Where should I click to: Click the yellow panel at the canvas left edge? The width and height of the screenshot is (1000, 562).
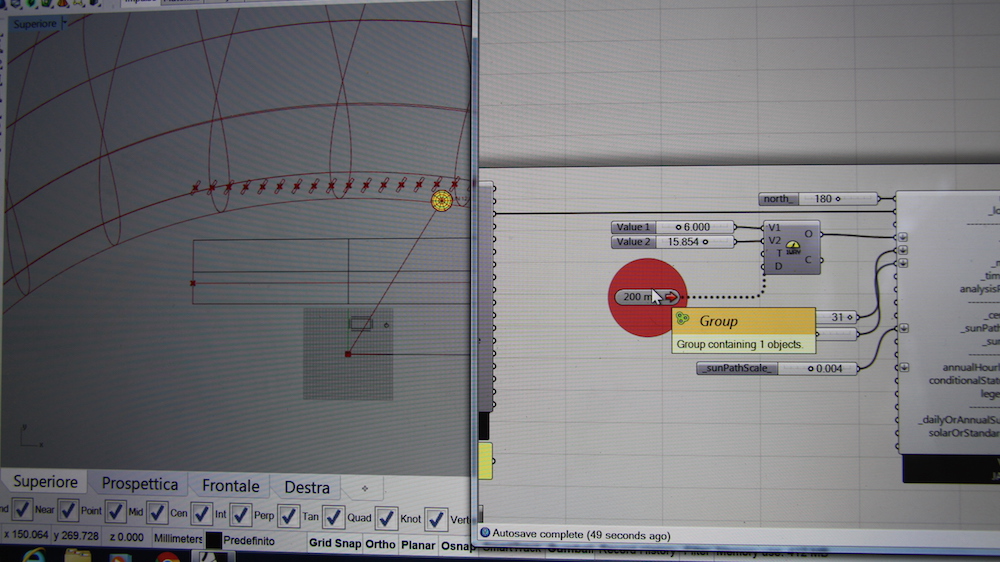click(x=485, y=461)
